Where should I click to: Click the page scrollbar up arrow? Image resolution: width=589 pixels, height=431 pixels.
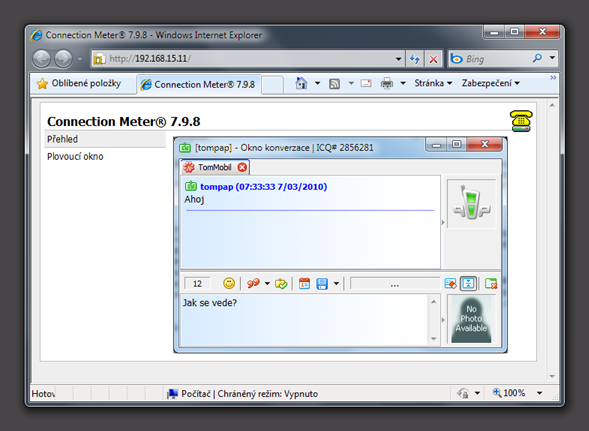(552, 105)
